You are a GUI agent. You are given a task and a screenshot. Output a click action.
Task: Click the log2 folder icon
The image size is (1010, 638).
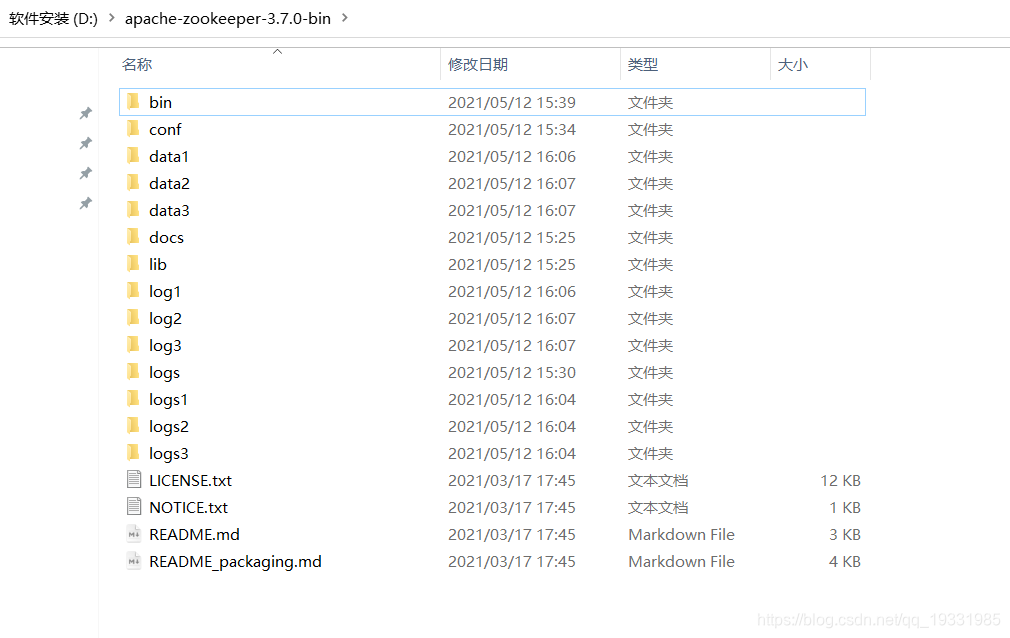133,318
